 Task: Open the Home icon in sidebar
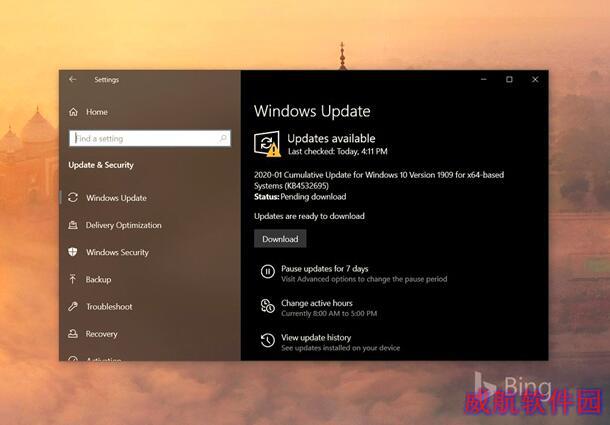(73, 112)
